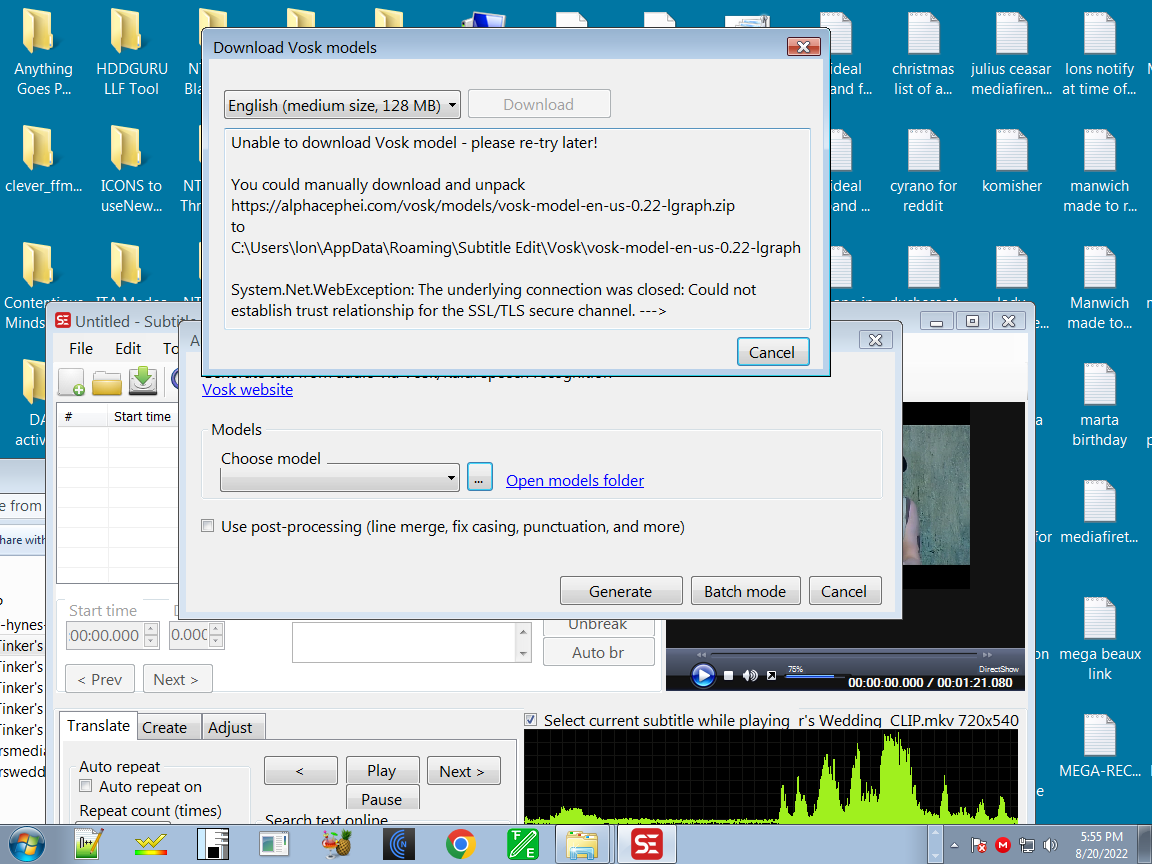1152x864 pixels.
Task: Open the Vosk model language dropdown
Action: tap(342, 105)
